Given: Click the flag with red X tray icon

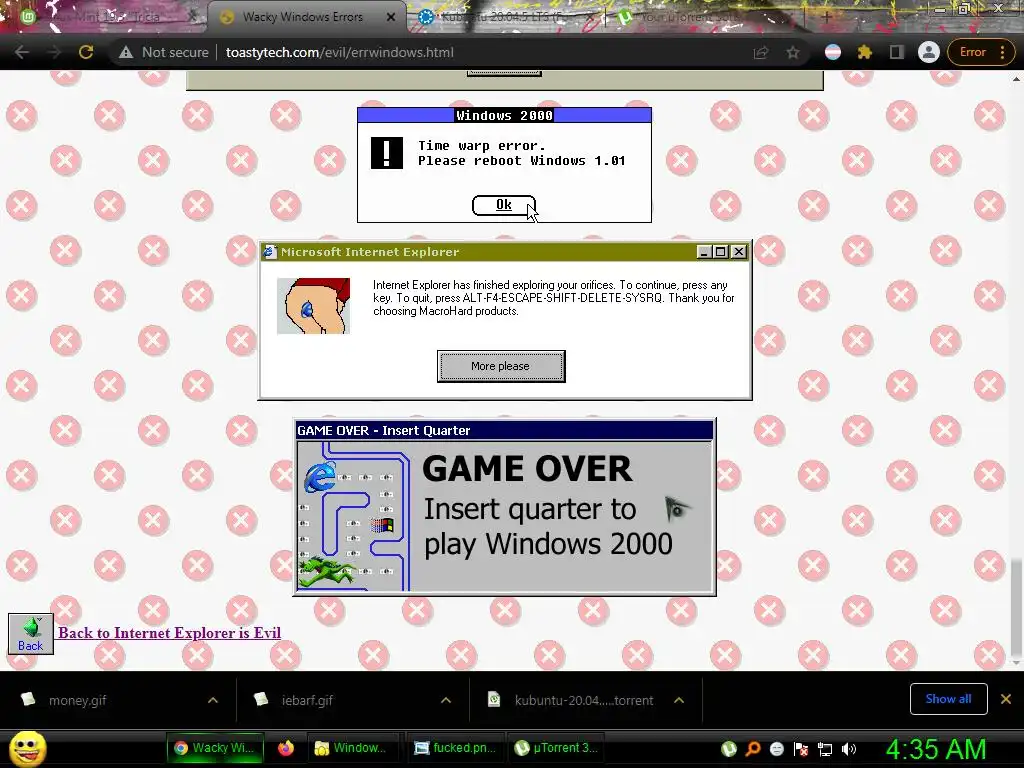Looking at the screenshot, I should pos(801,749).
